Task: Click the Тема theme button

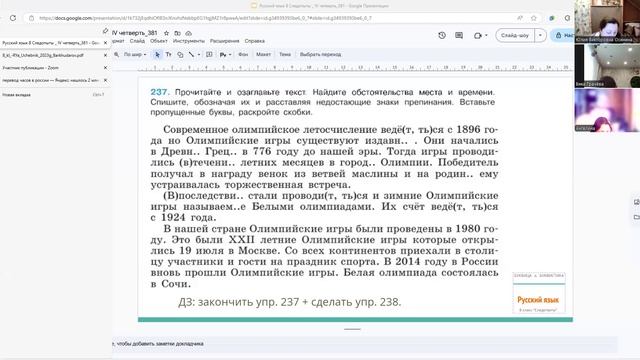Action: click(285, 54)
